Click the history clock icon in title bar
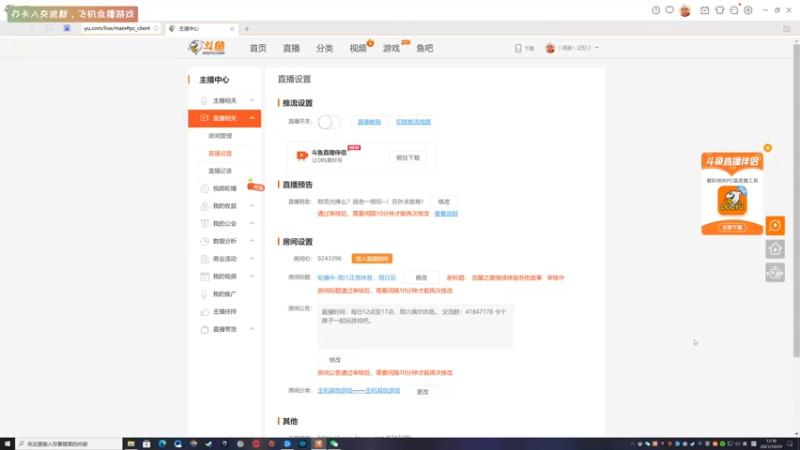Viewport: 800px width, 450px height. [656, 10]
